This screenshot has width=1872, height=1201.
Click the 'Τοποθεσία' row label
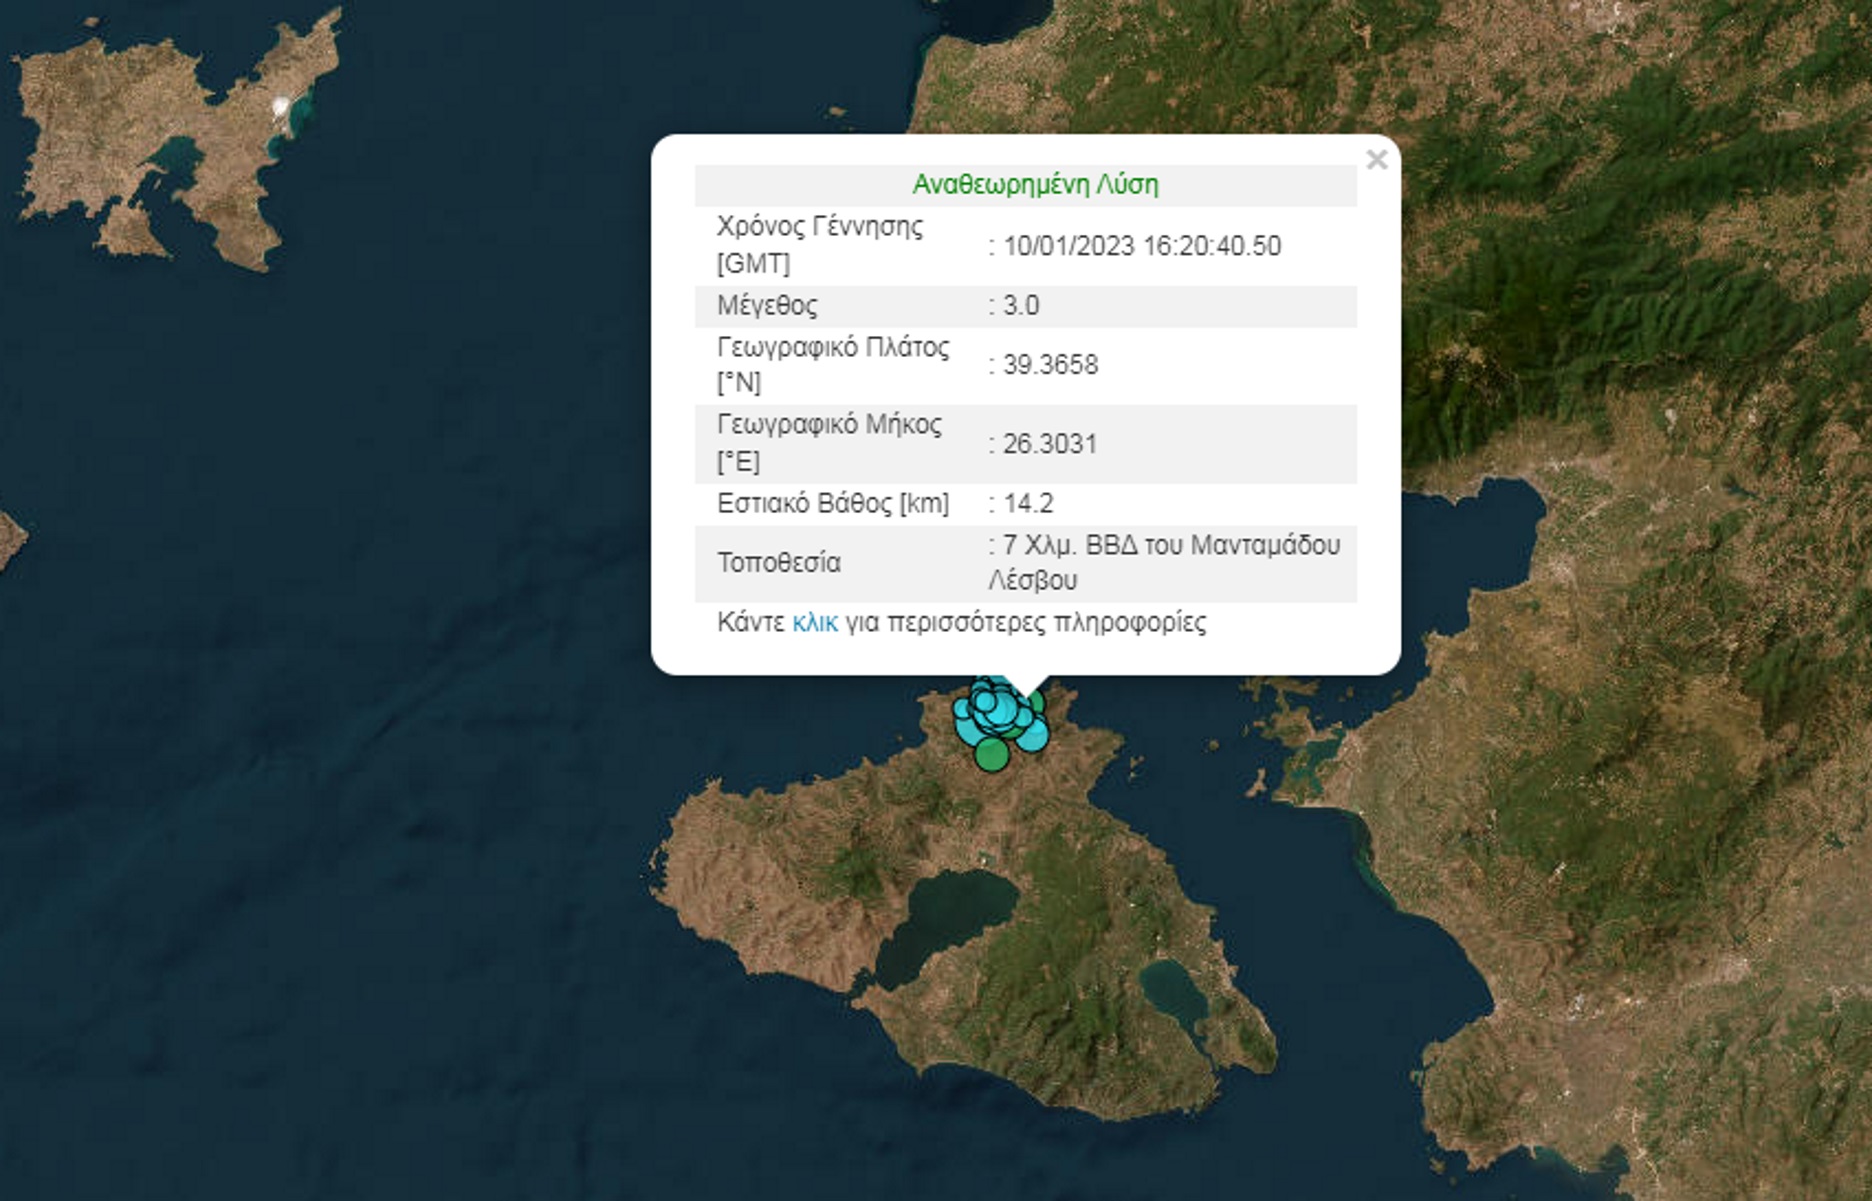pyautogui.click(x=778, y=563)
